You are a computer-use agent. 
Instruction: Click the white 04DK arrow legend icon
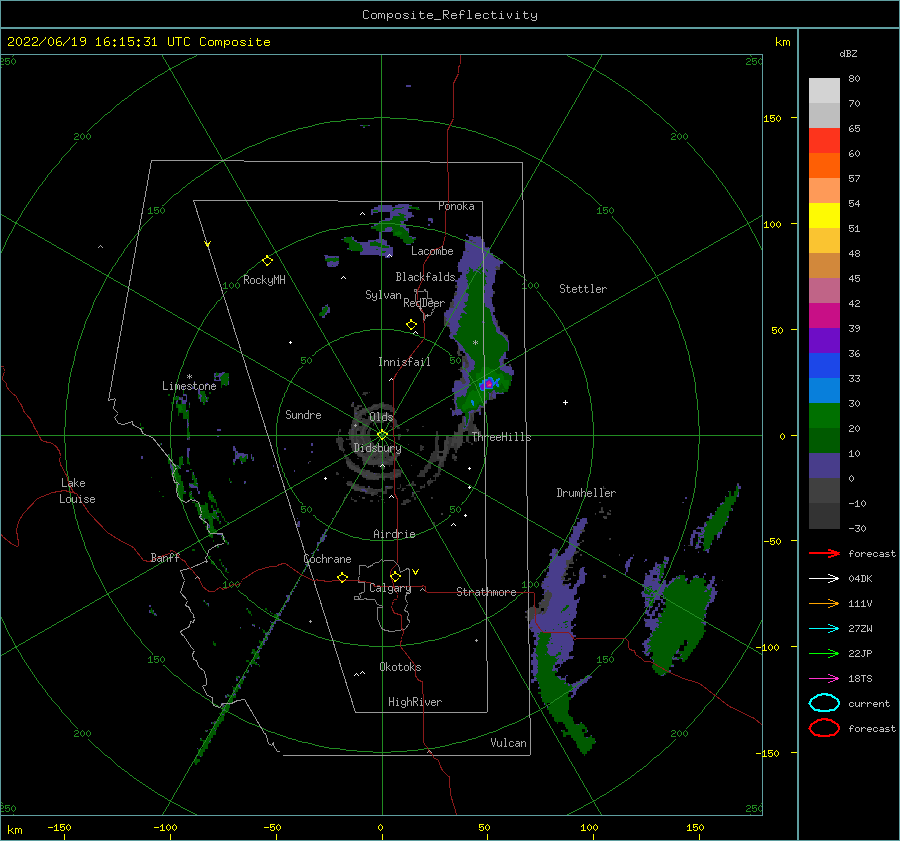tap(824, 578)
